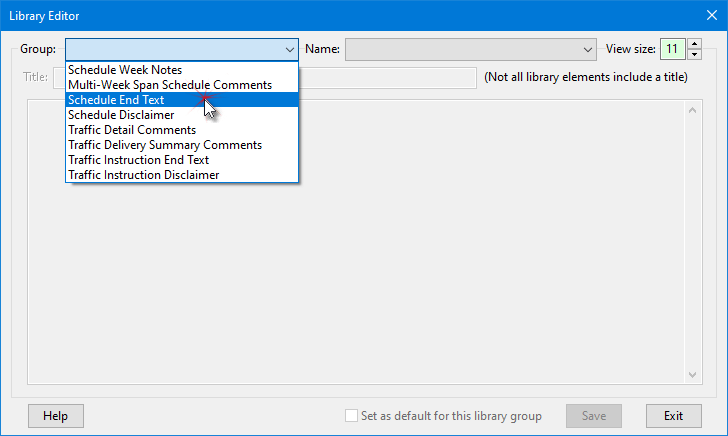The width and height of the screenshot is (728, 436).
Task: Decrease View size with down arrow
Action: click(694, 54)
